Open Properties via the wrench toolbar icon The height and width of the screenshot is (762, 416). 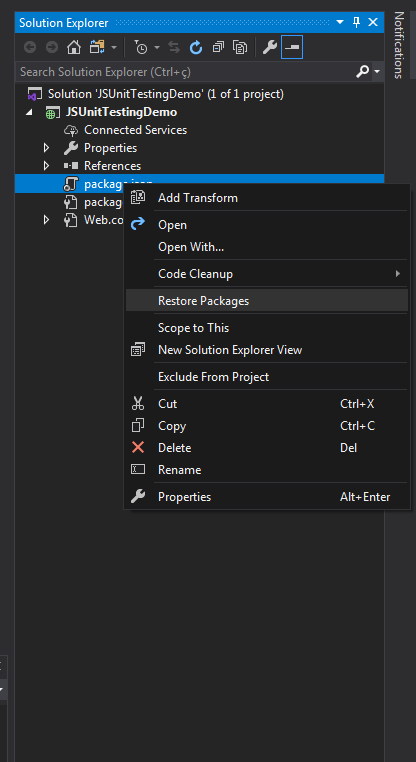[269, 47]
